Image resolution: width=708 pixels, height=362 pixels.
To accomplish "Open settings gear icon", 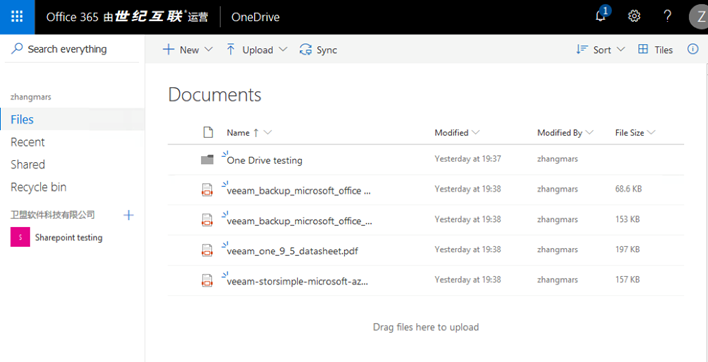I will pos(634,17).
